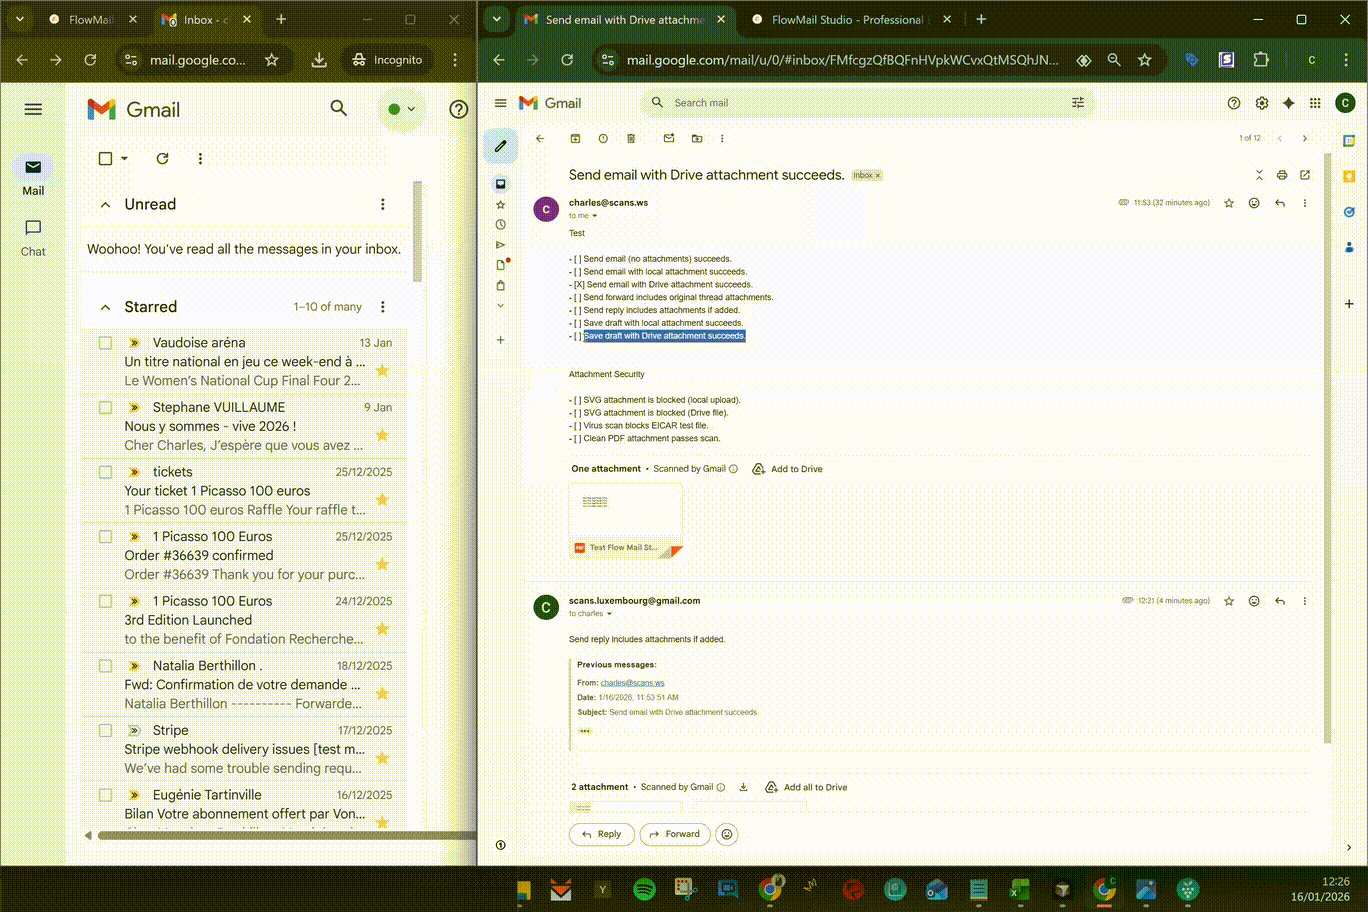Open Chat in the left sidebar
This screenshot has height=912, width=1368.
tap(33, 237)
